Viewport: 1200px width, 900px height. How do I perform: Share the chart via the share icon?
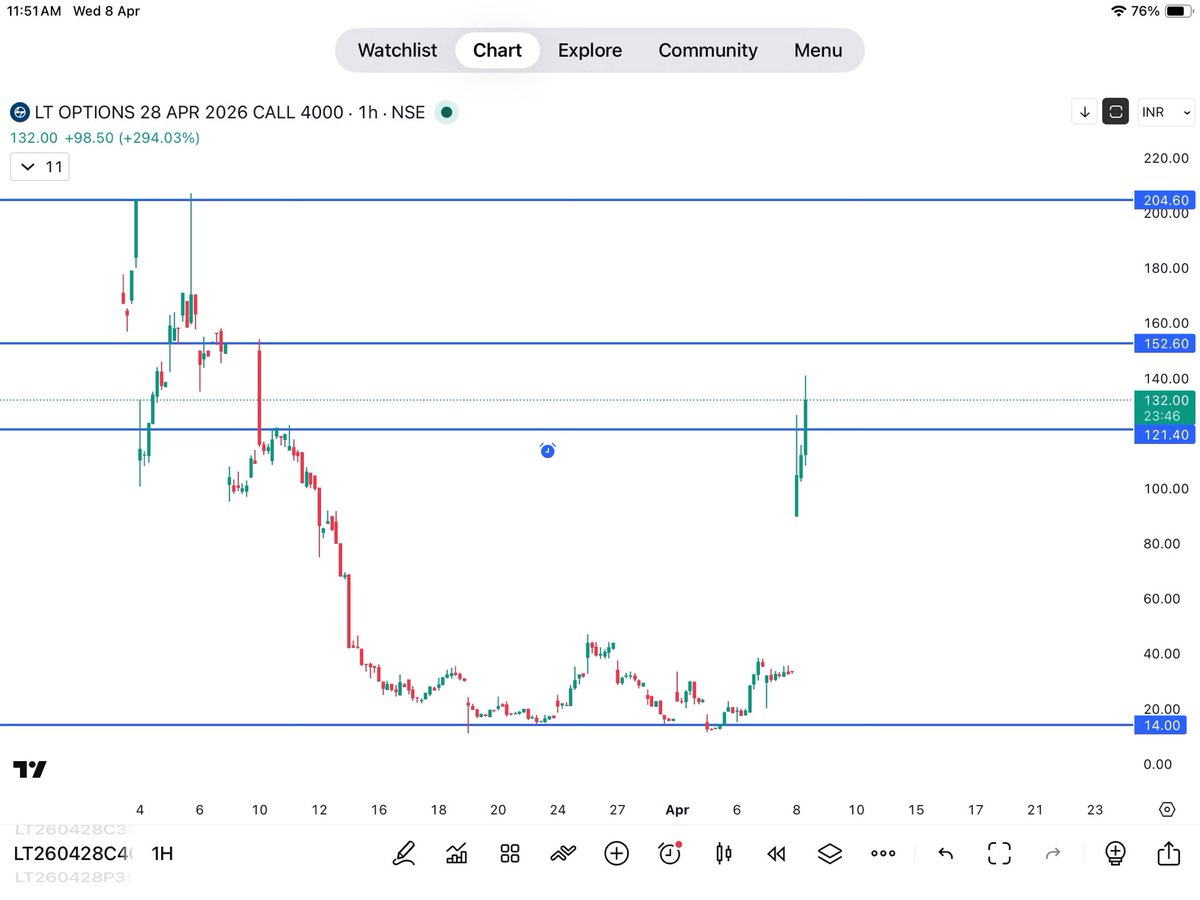pyautogui.click(x=1168, y=852)
